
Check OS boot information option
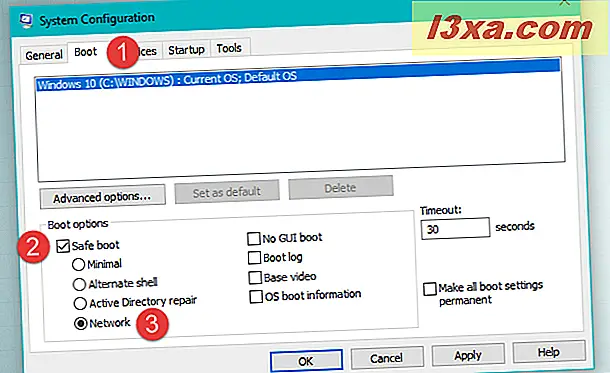click(256, 296)
